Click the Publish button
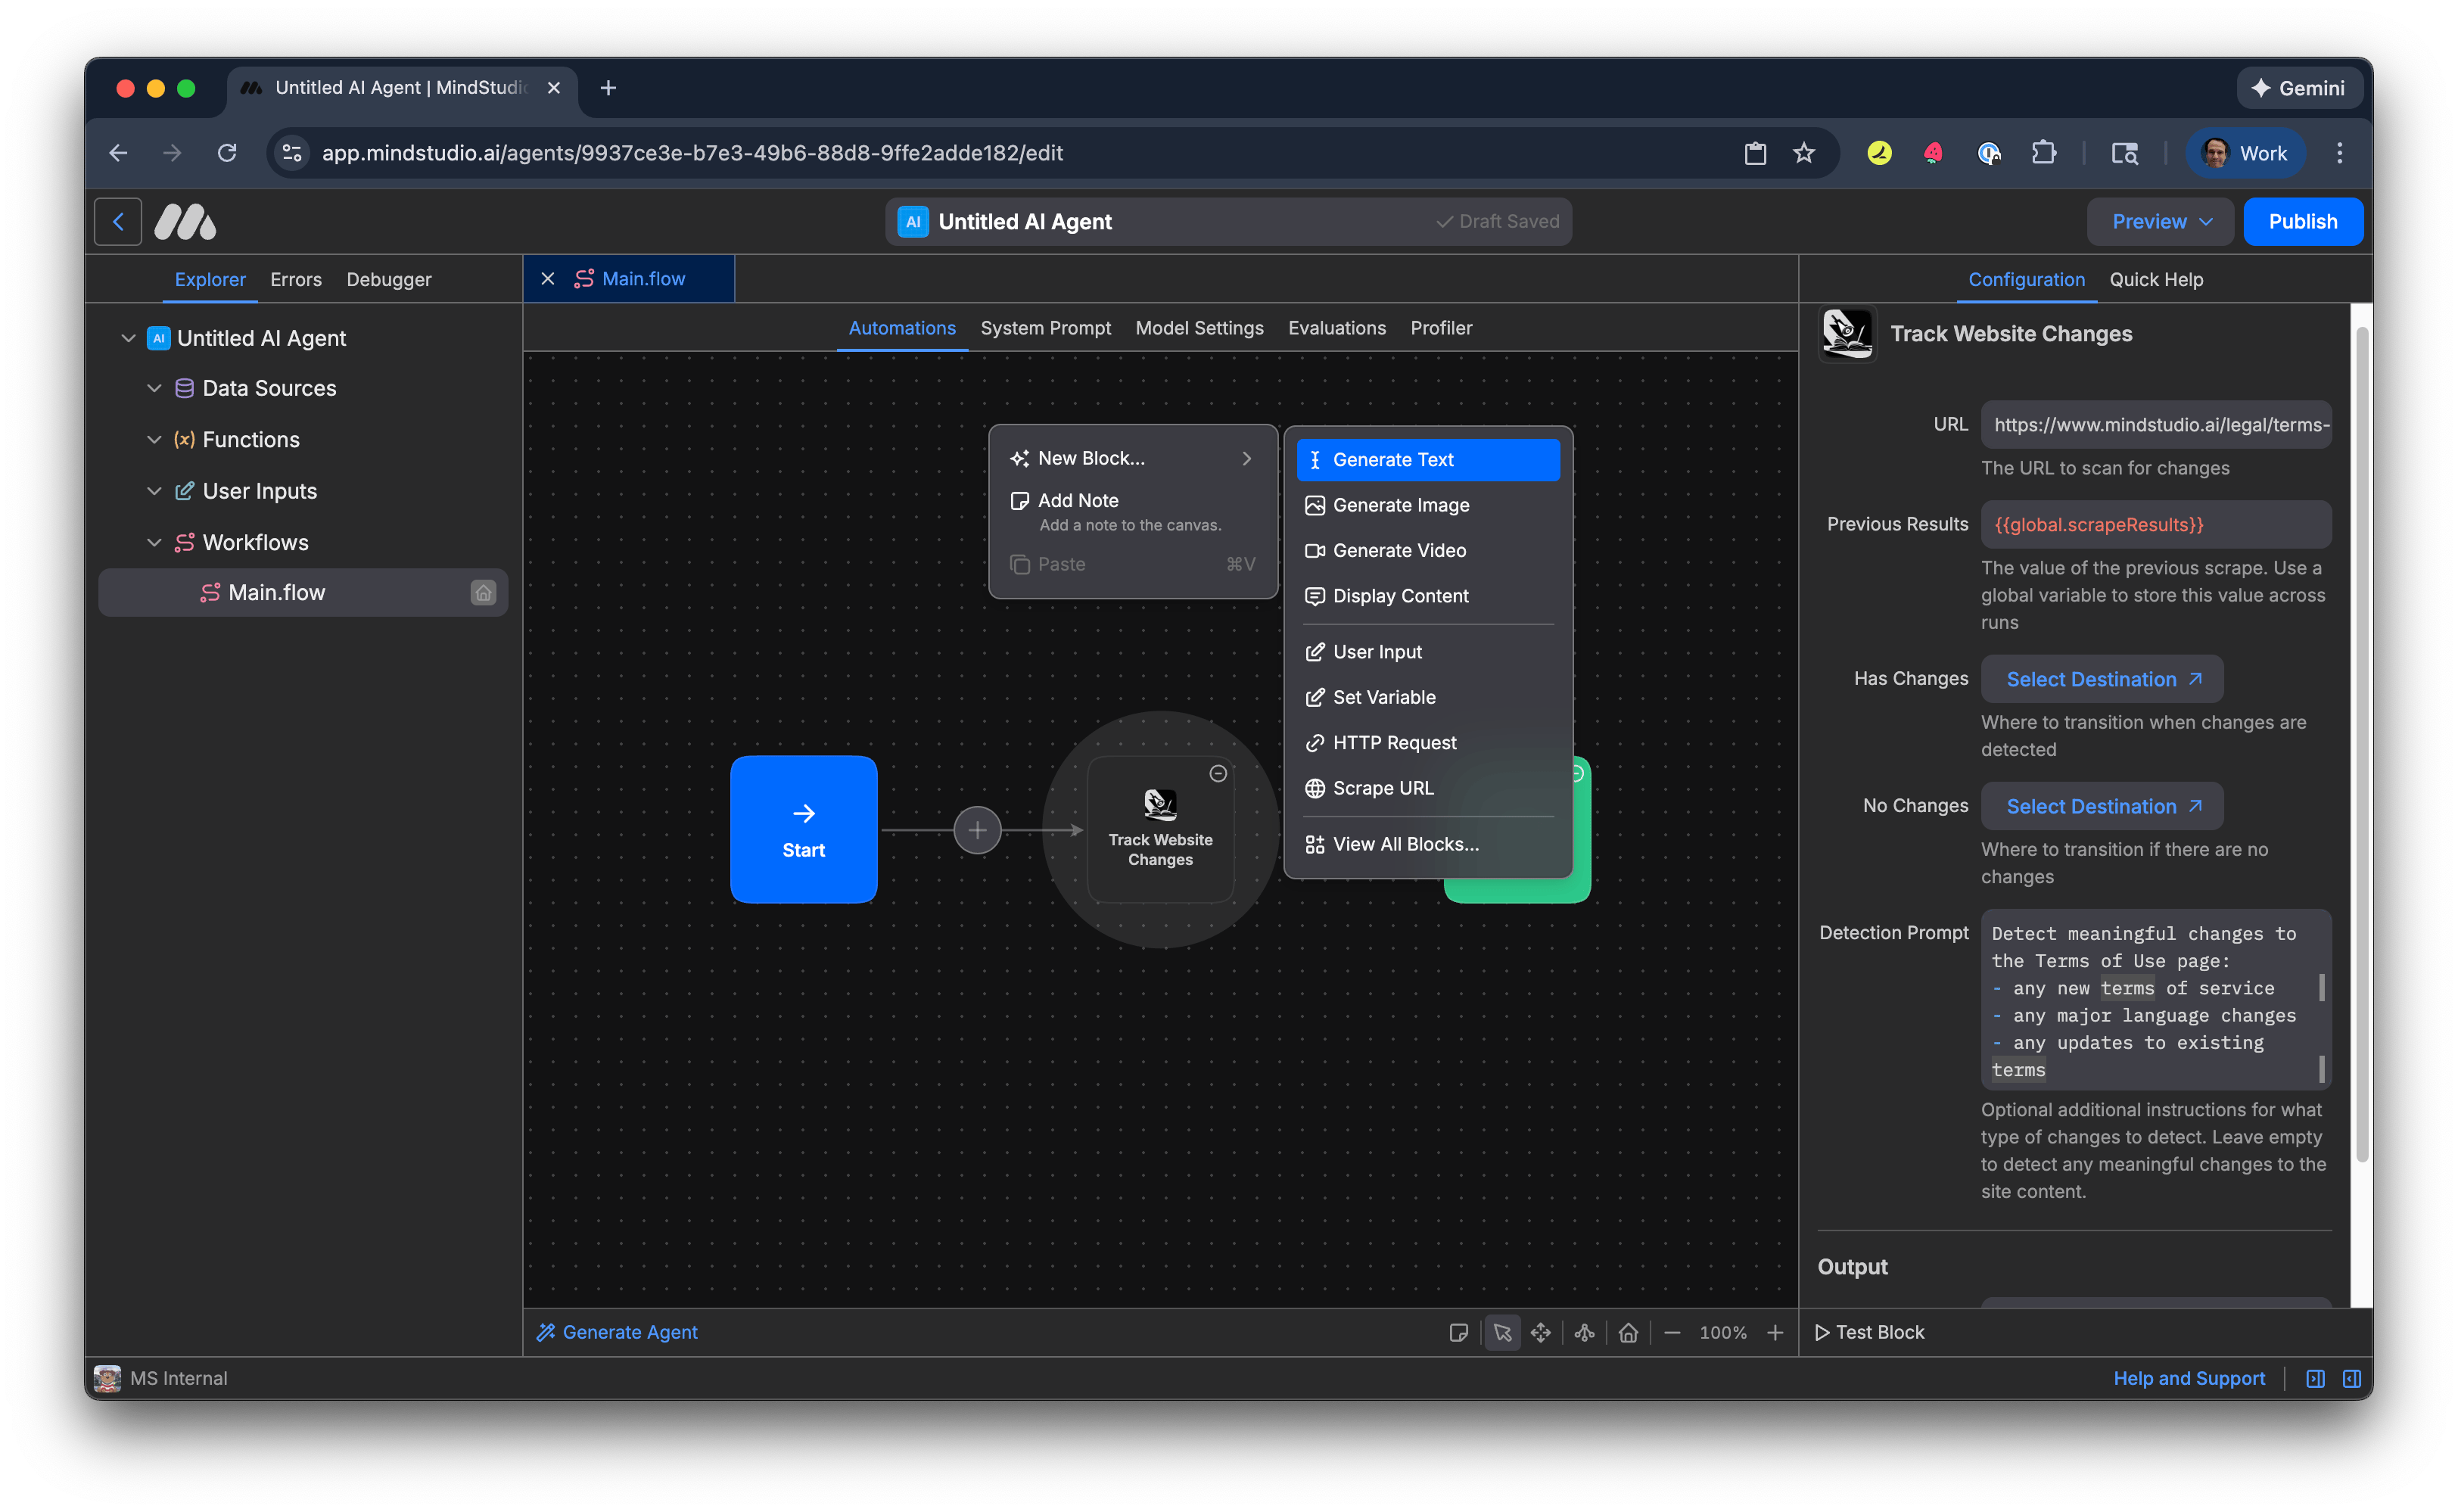The height and width of the screenshot is (1512, 2458). pos(2302,221)
